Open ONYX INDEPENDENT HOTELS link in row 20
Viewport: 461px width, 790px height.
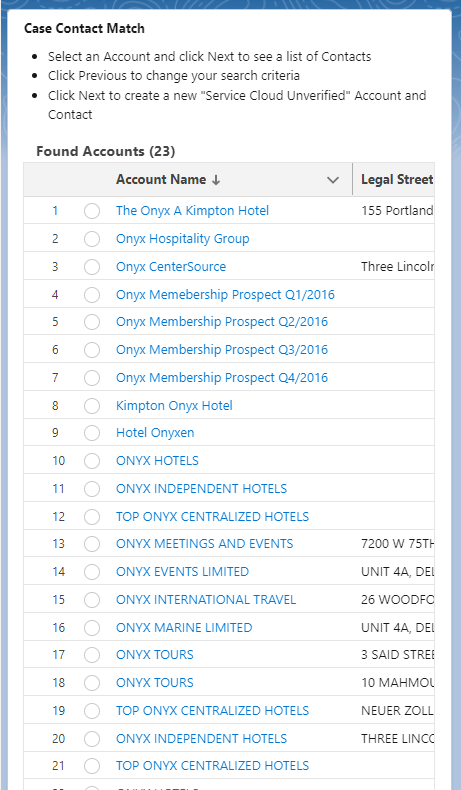[x=202, y=739]
